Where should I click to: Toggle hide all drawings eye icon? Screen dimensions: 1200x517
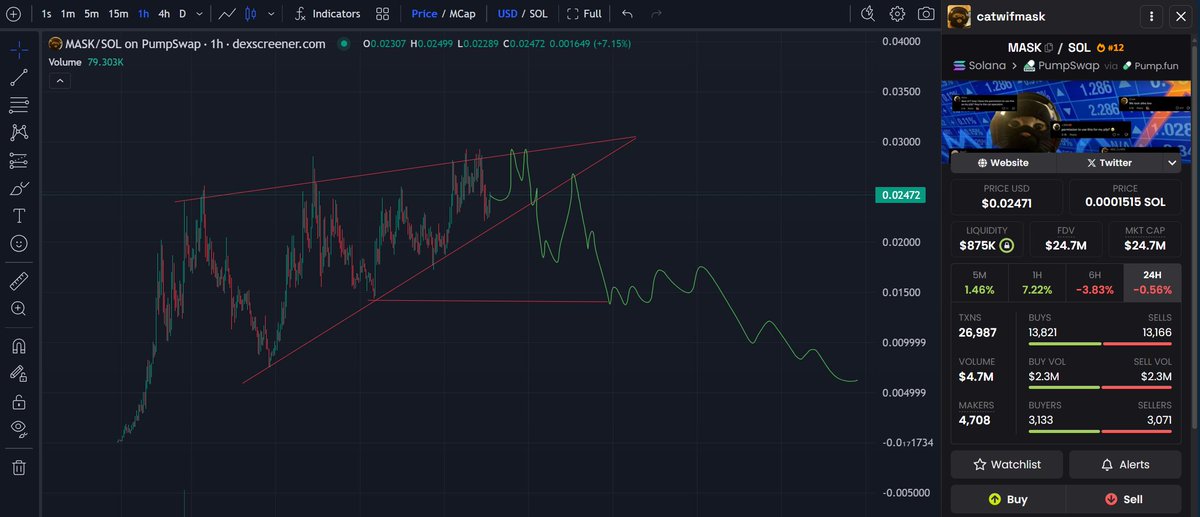[19, 429]
